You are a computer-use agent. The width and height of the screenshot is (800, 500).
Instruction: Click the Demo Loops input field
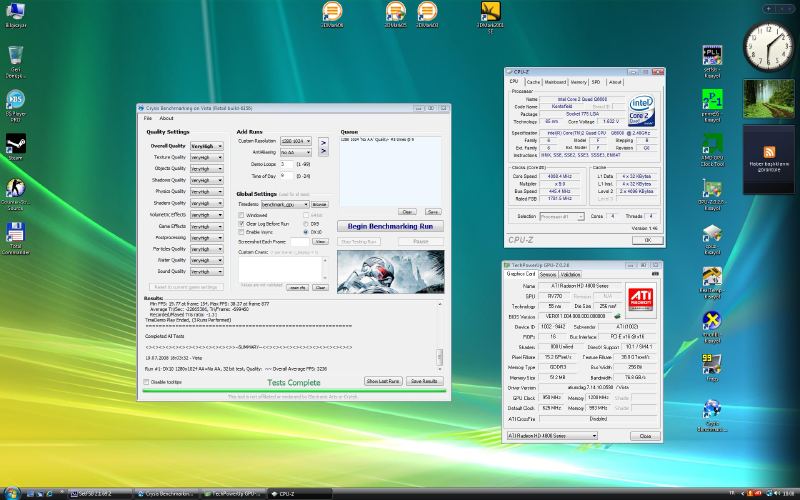[x=287, y=163]
